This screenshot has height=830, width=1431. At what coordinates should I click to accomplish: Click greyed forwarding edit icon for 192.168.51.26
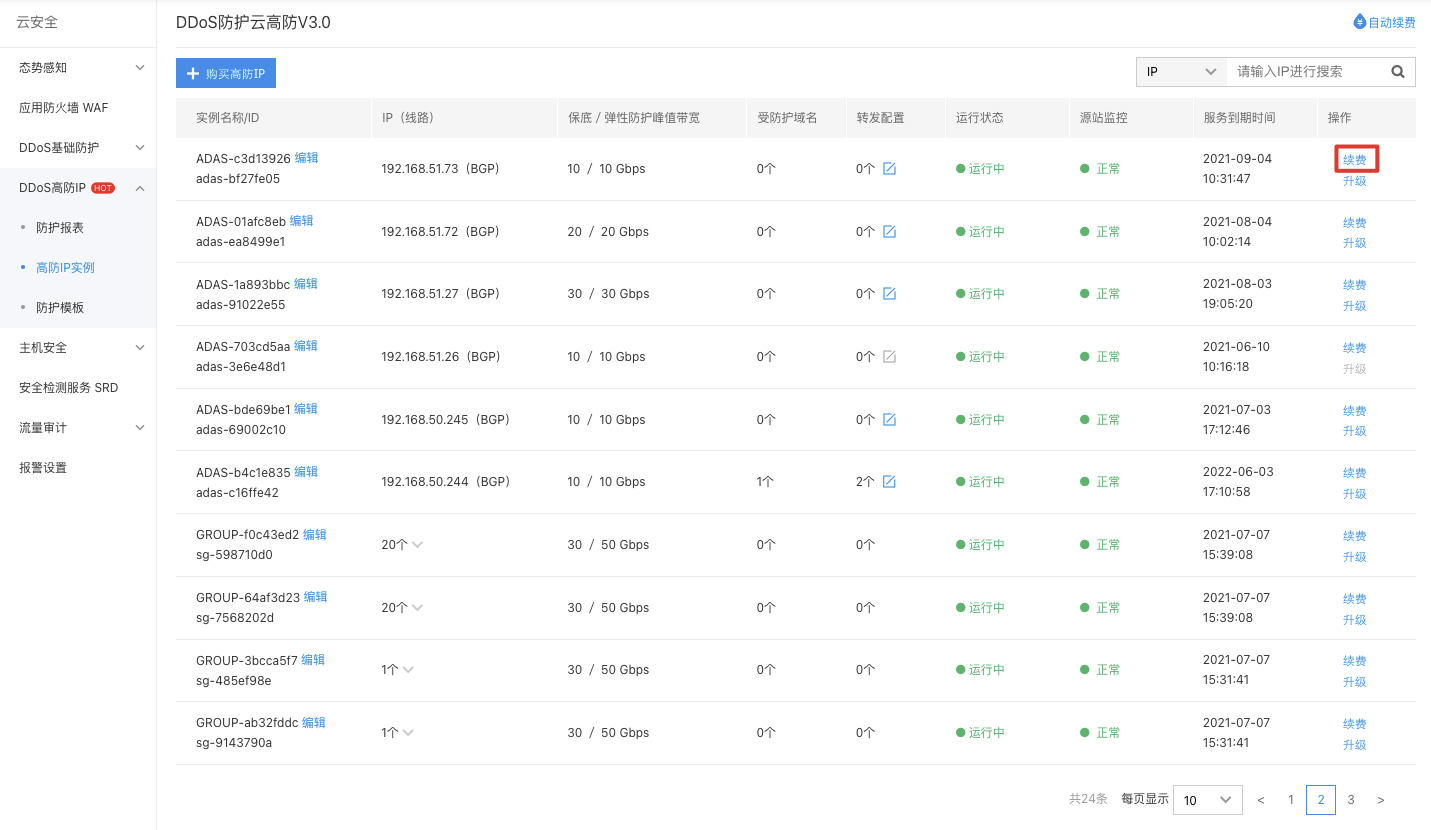[889, 357]
